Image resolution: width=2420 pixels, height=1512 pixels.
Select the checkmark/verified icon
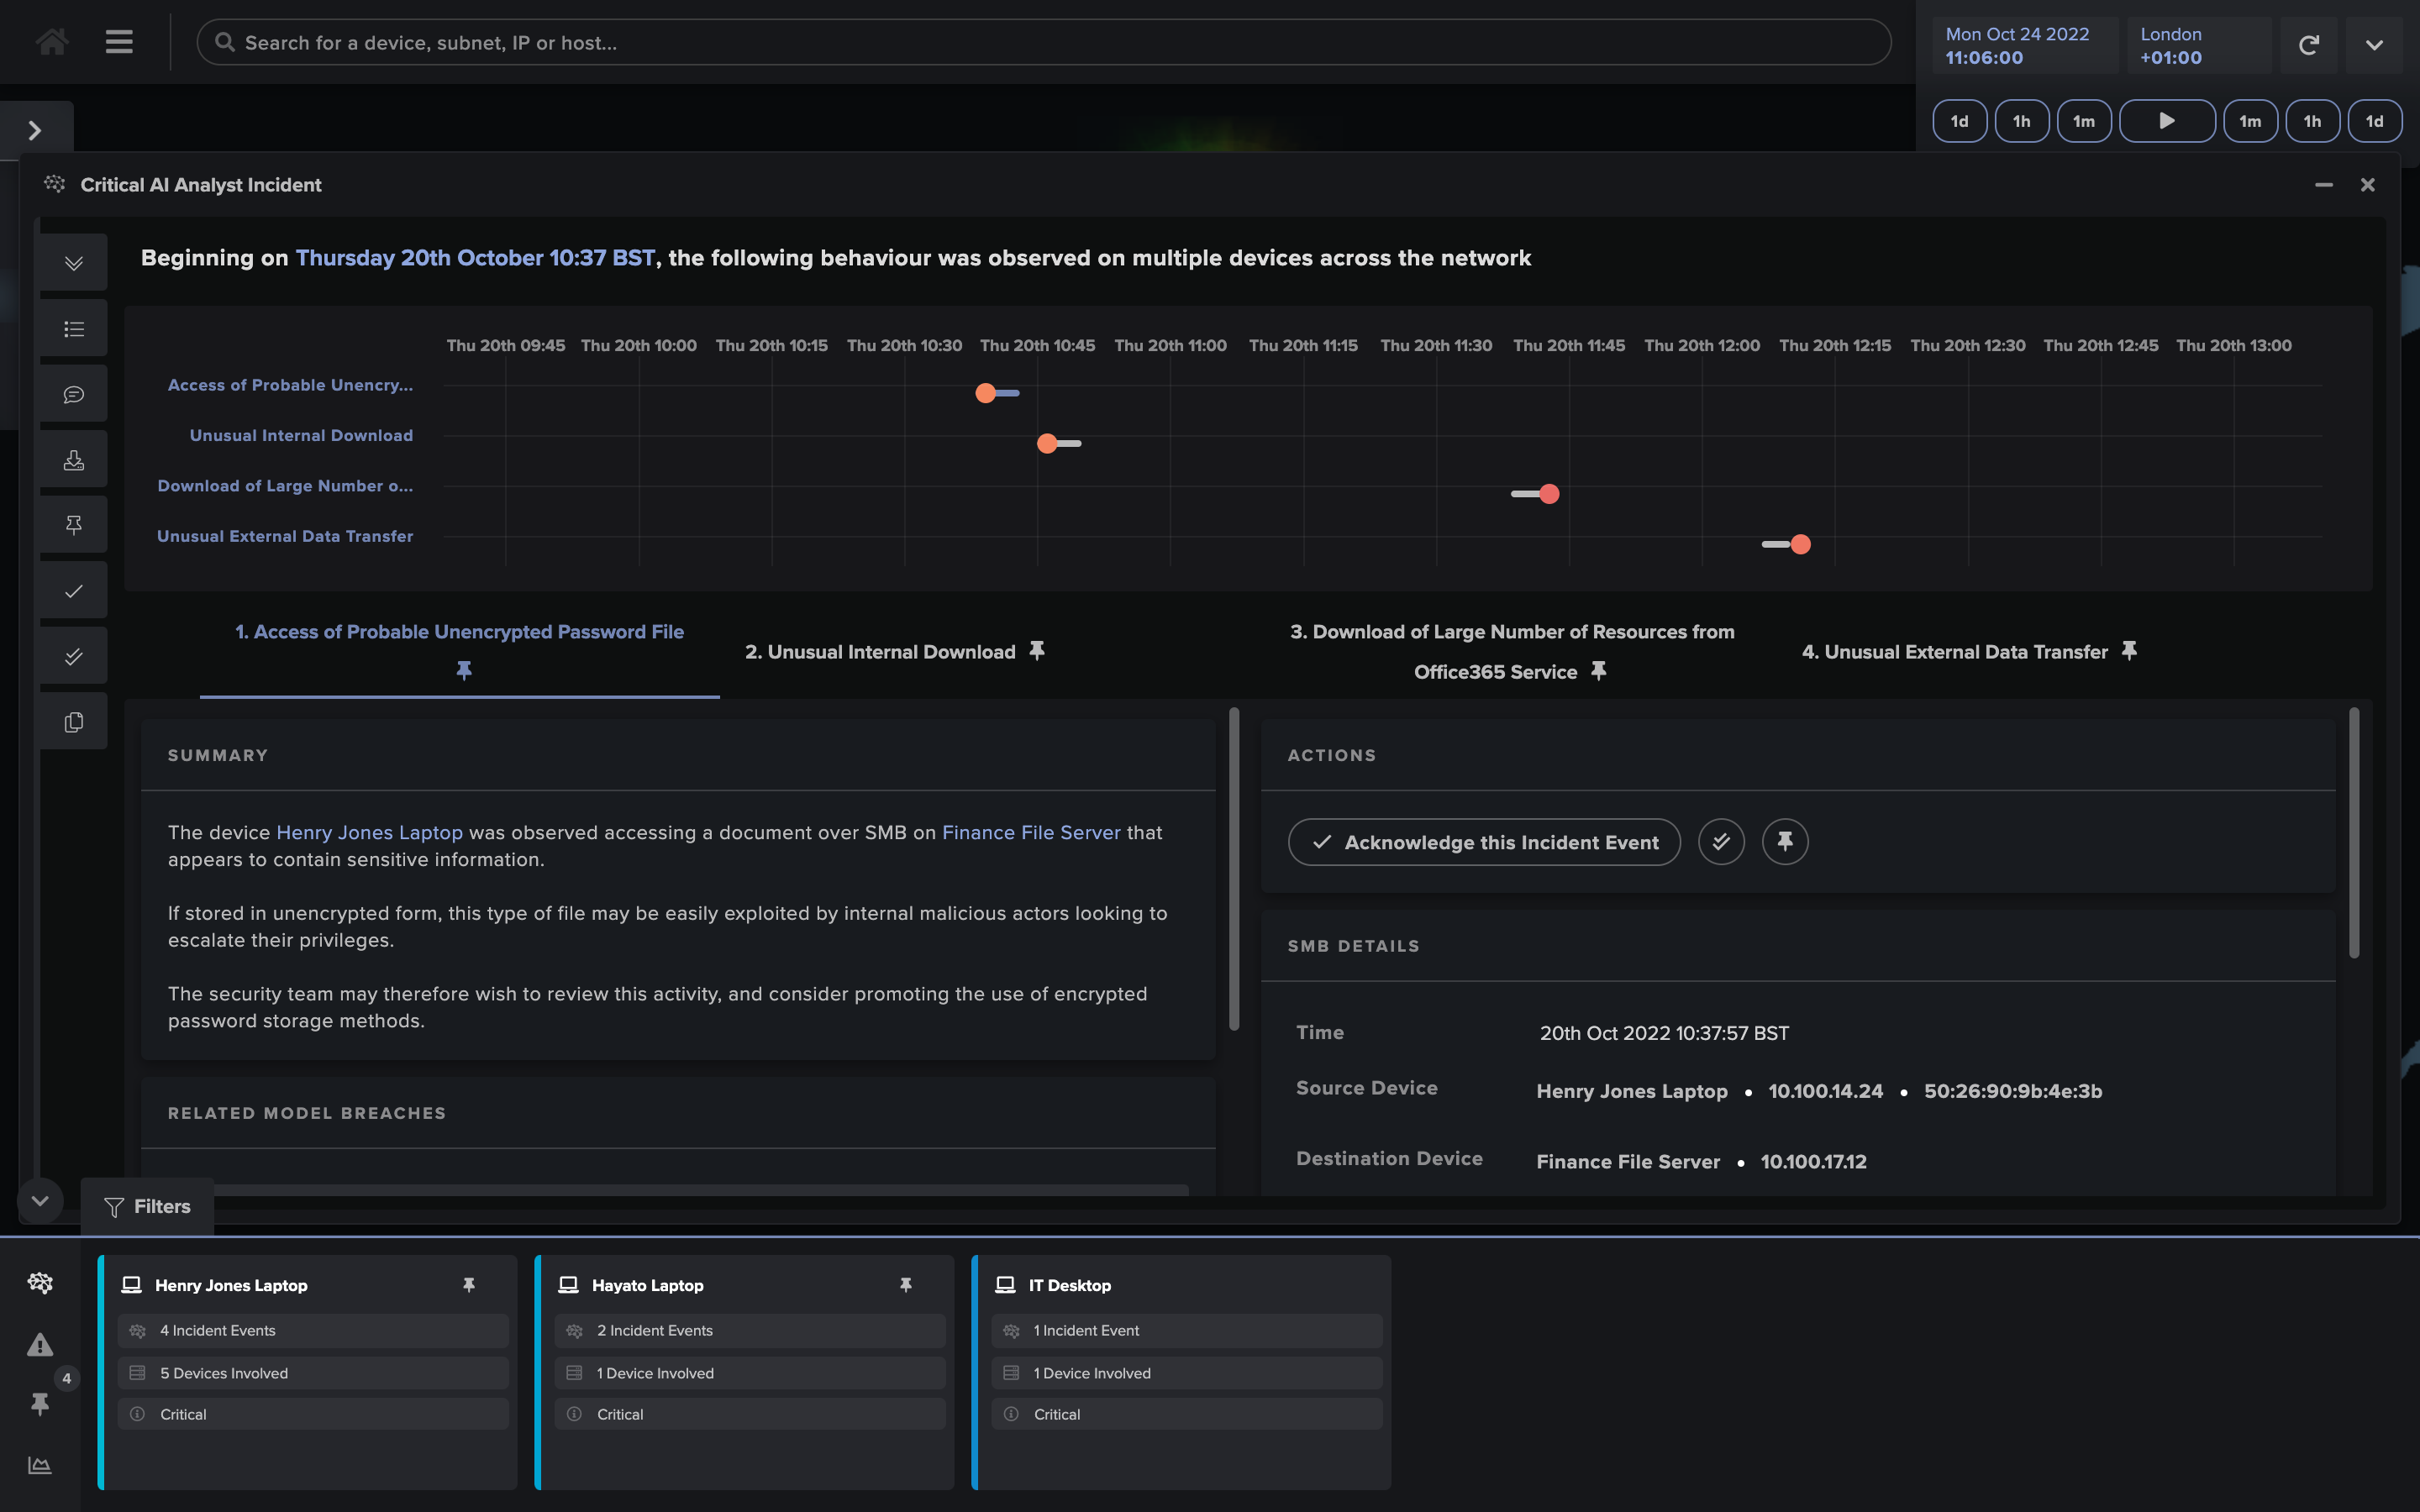(x=1719, y=842)
